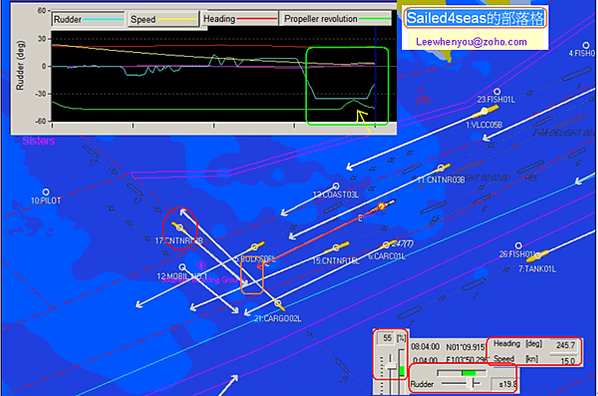Click the 1:VLCC05B tanker symbol
Viewport: 598px width, 396px height.
[x=485, y=111]
